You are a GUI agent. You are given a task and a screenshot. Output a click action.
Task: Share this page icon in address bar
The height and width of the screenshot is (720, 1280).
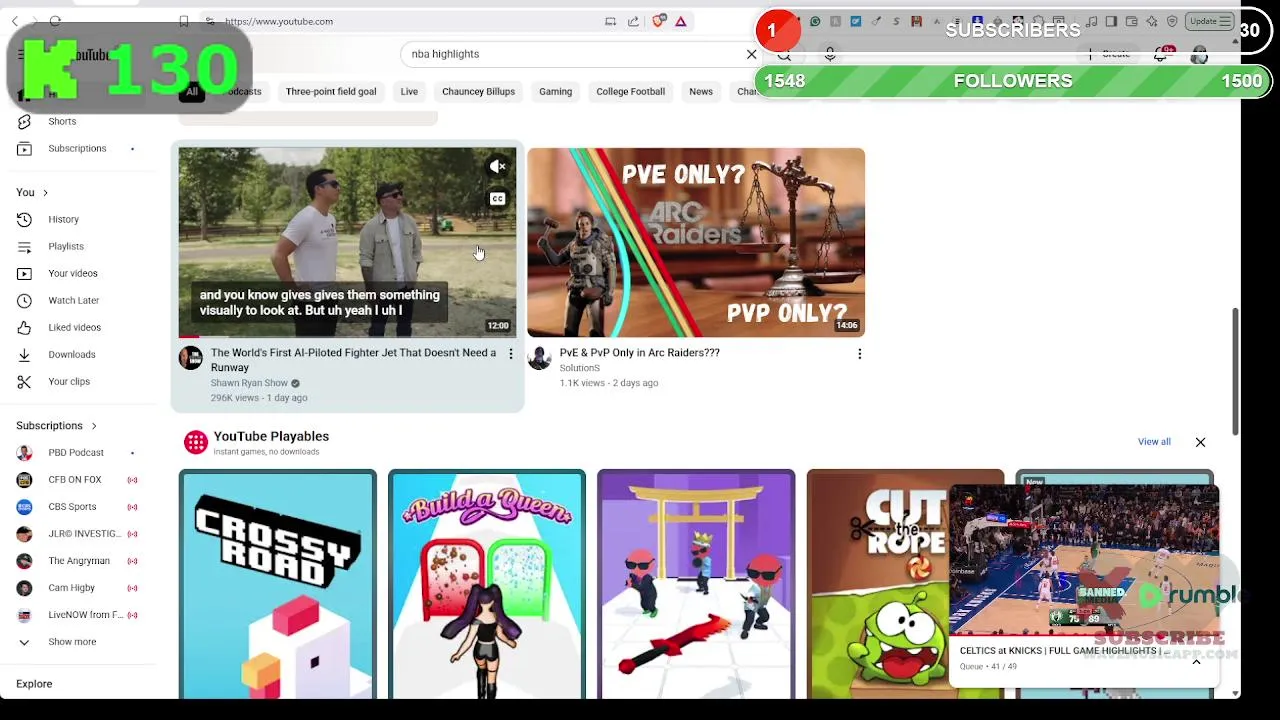pos(633,21)
